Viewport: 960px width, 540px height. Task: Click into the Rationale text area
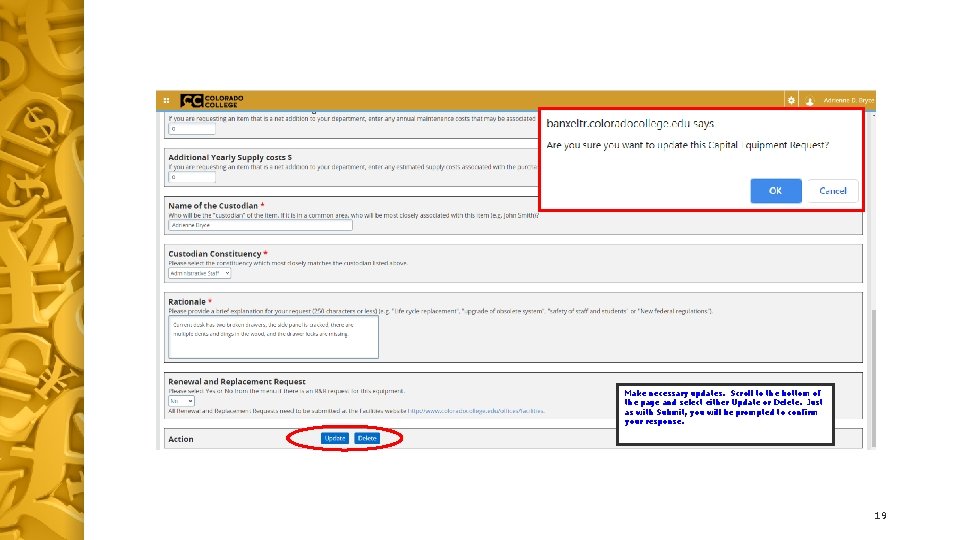(x=273, y=337)
